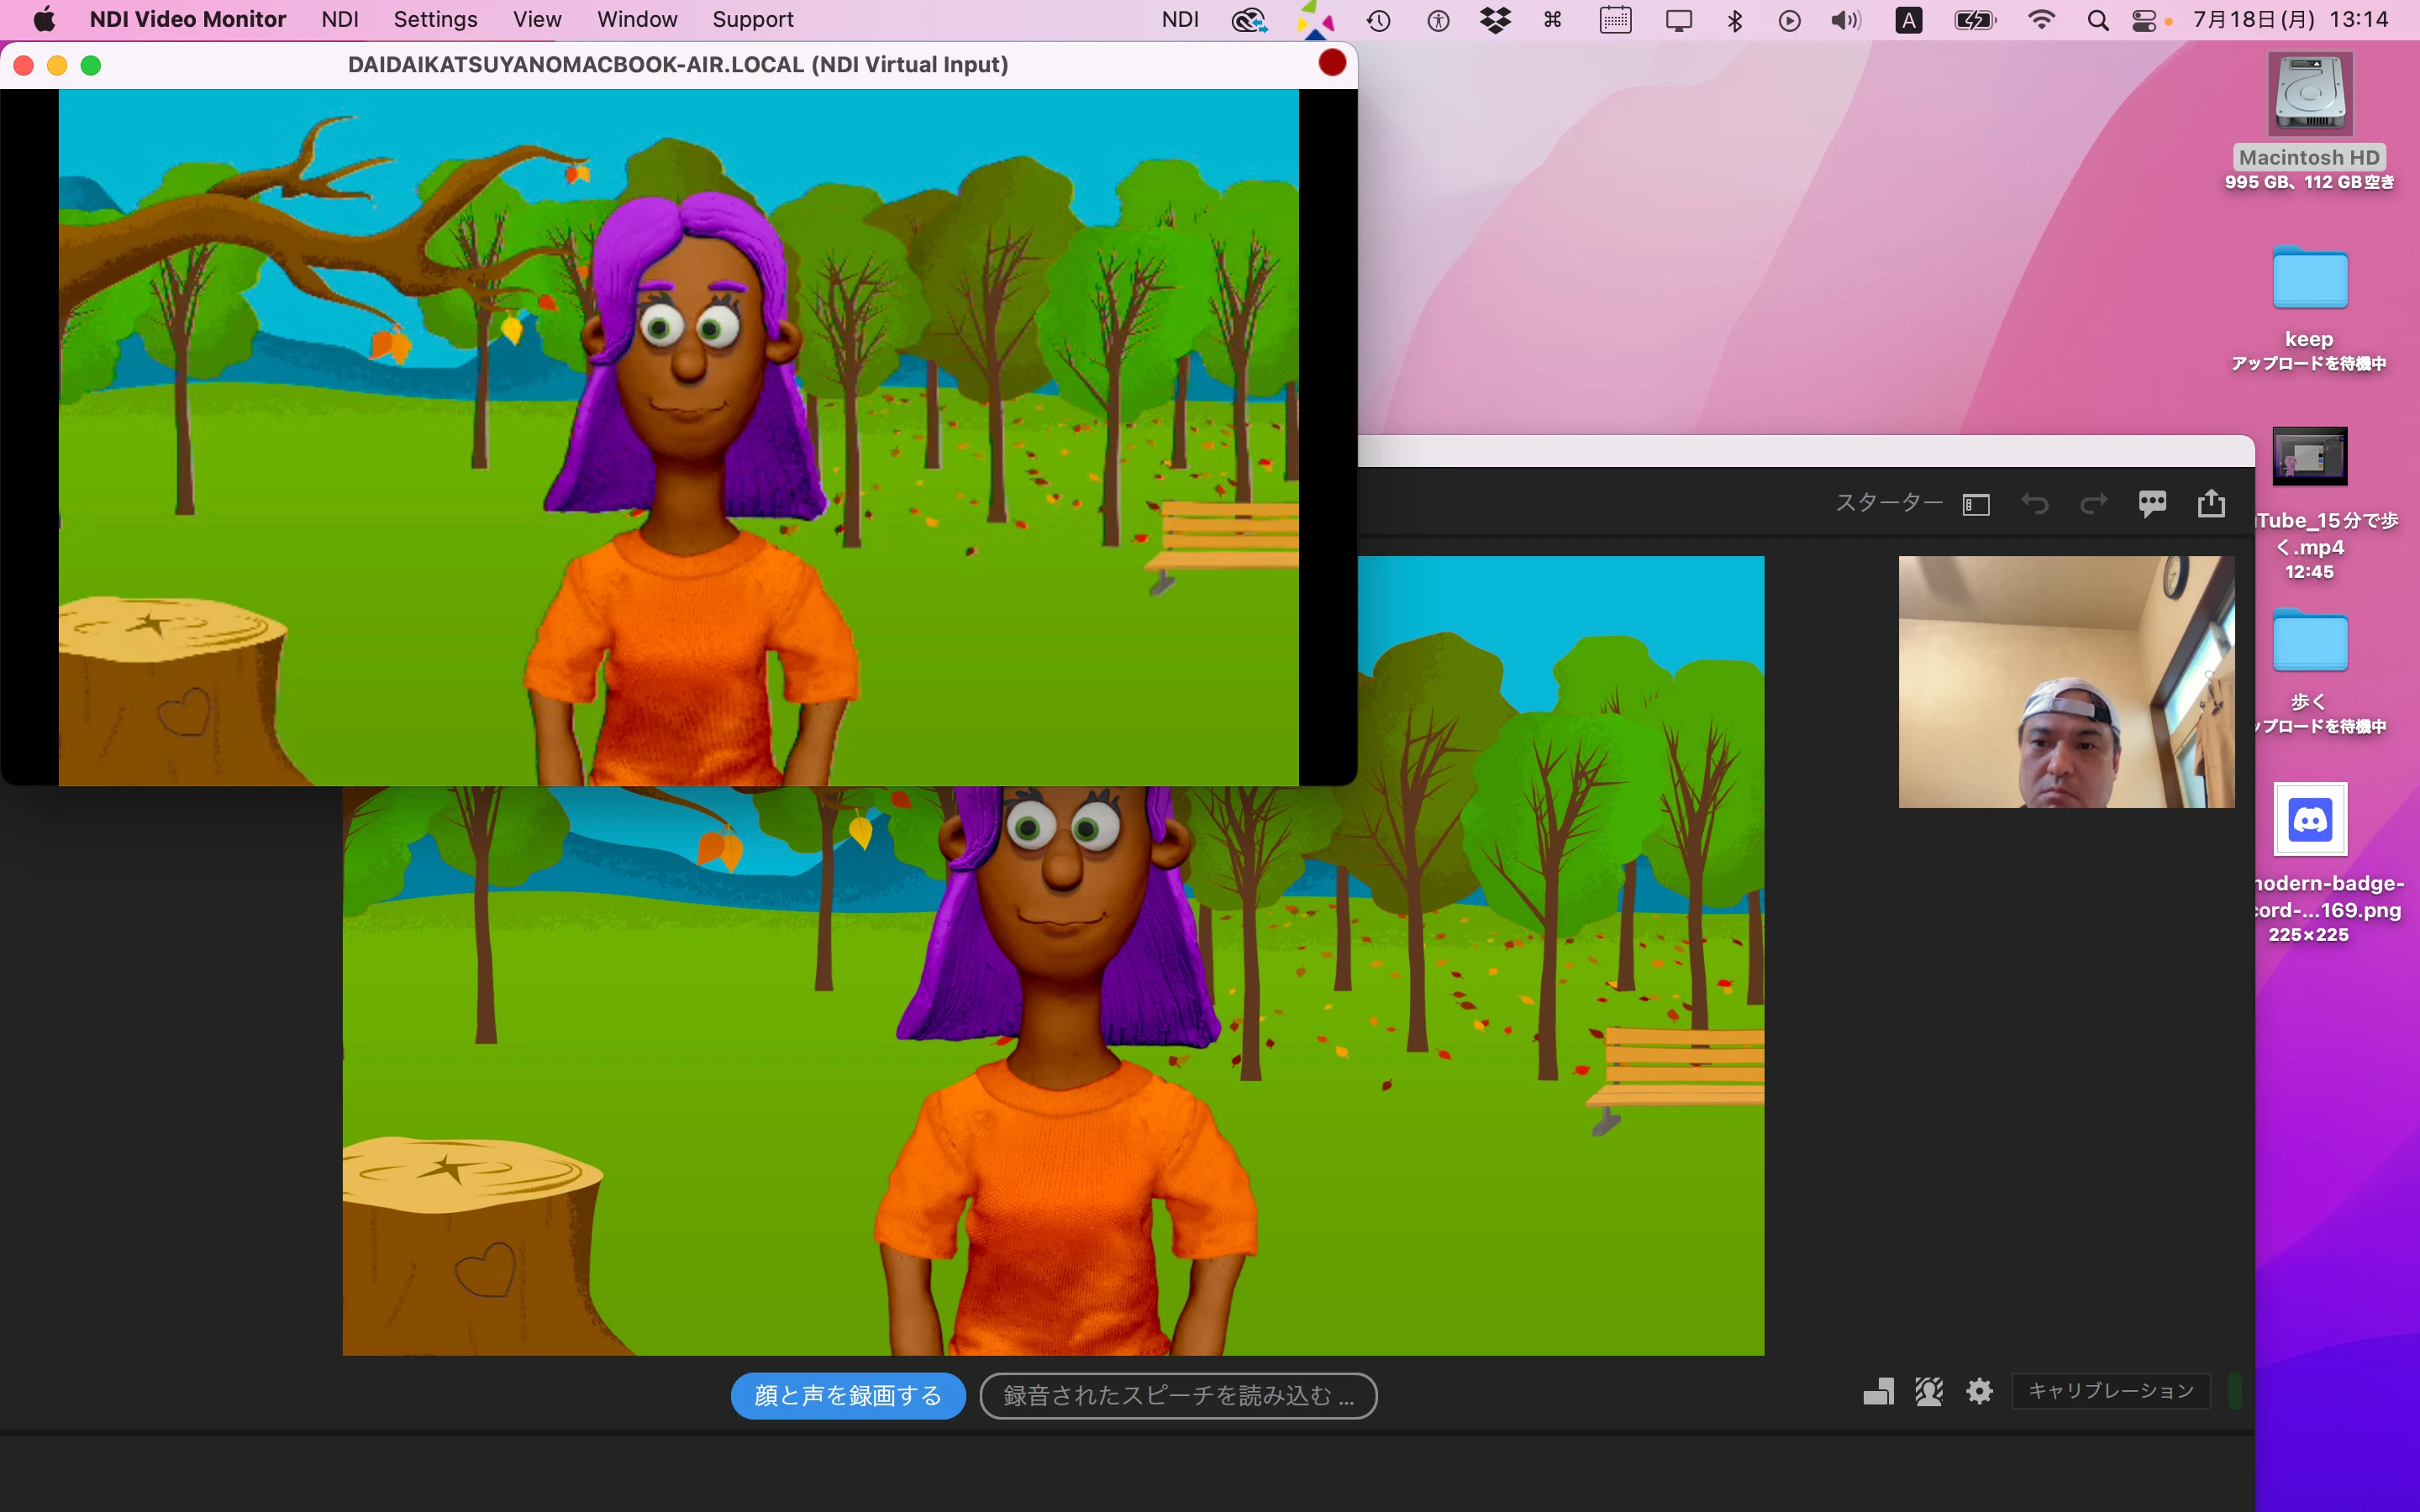The image size is (2420, 1512).
Task: Click the undo arrow icon
Action: tap(2034, 504)
